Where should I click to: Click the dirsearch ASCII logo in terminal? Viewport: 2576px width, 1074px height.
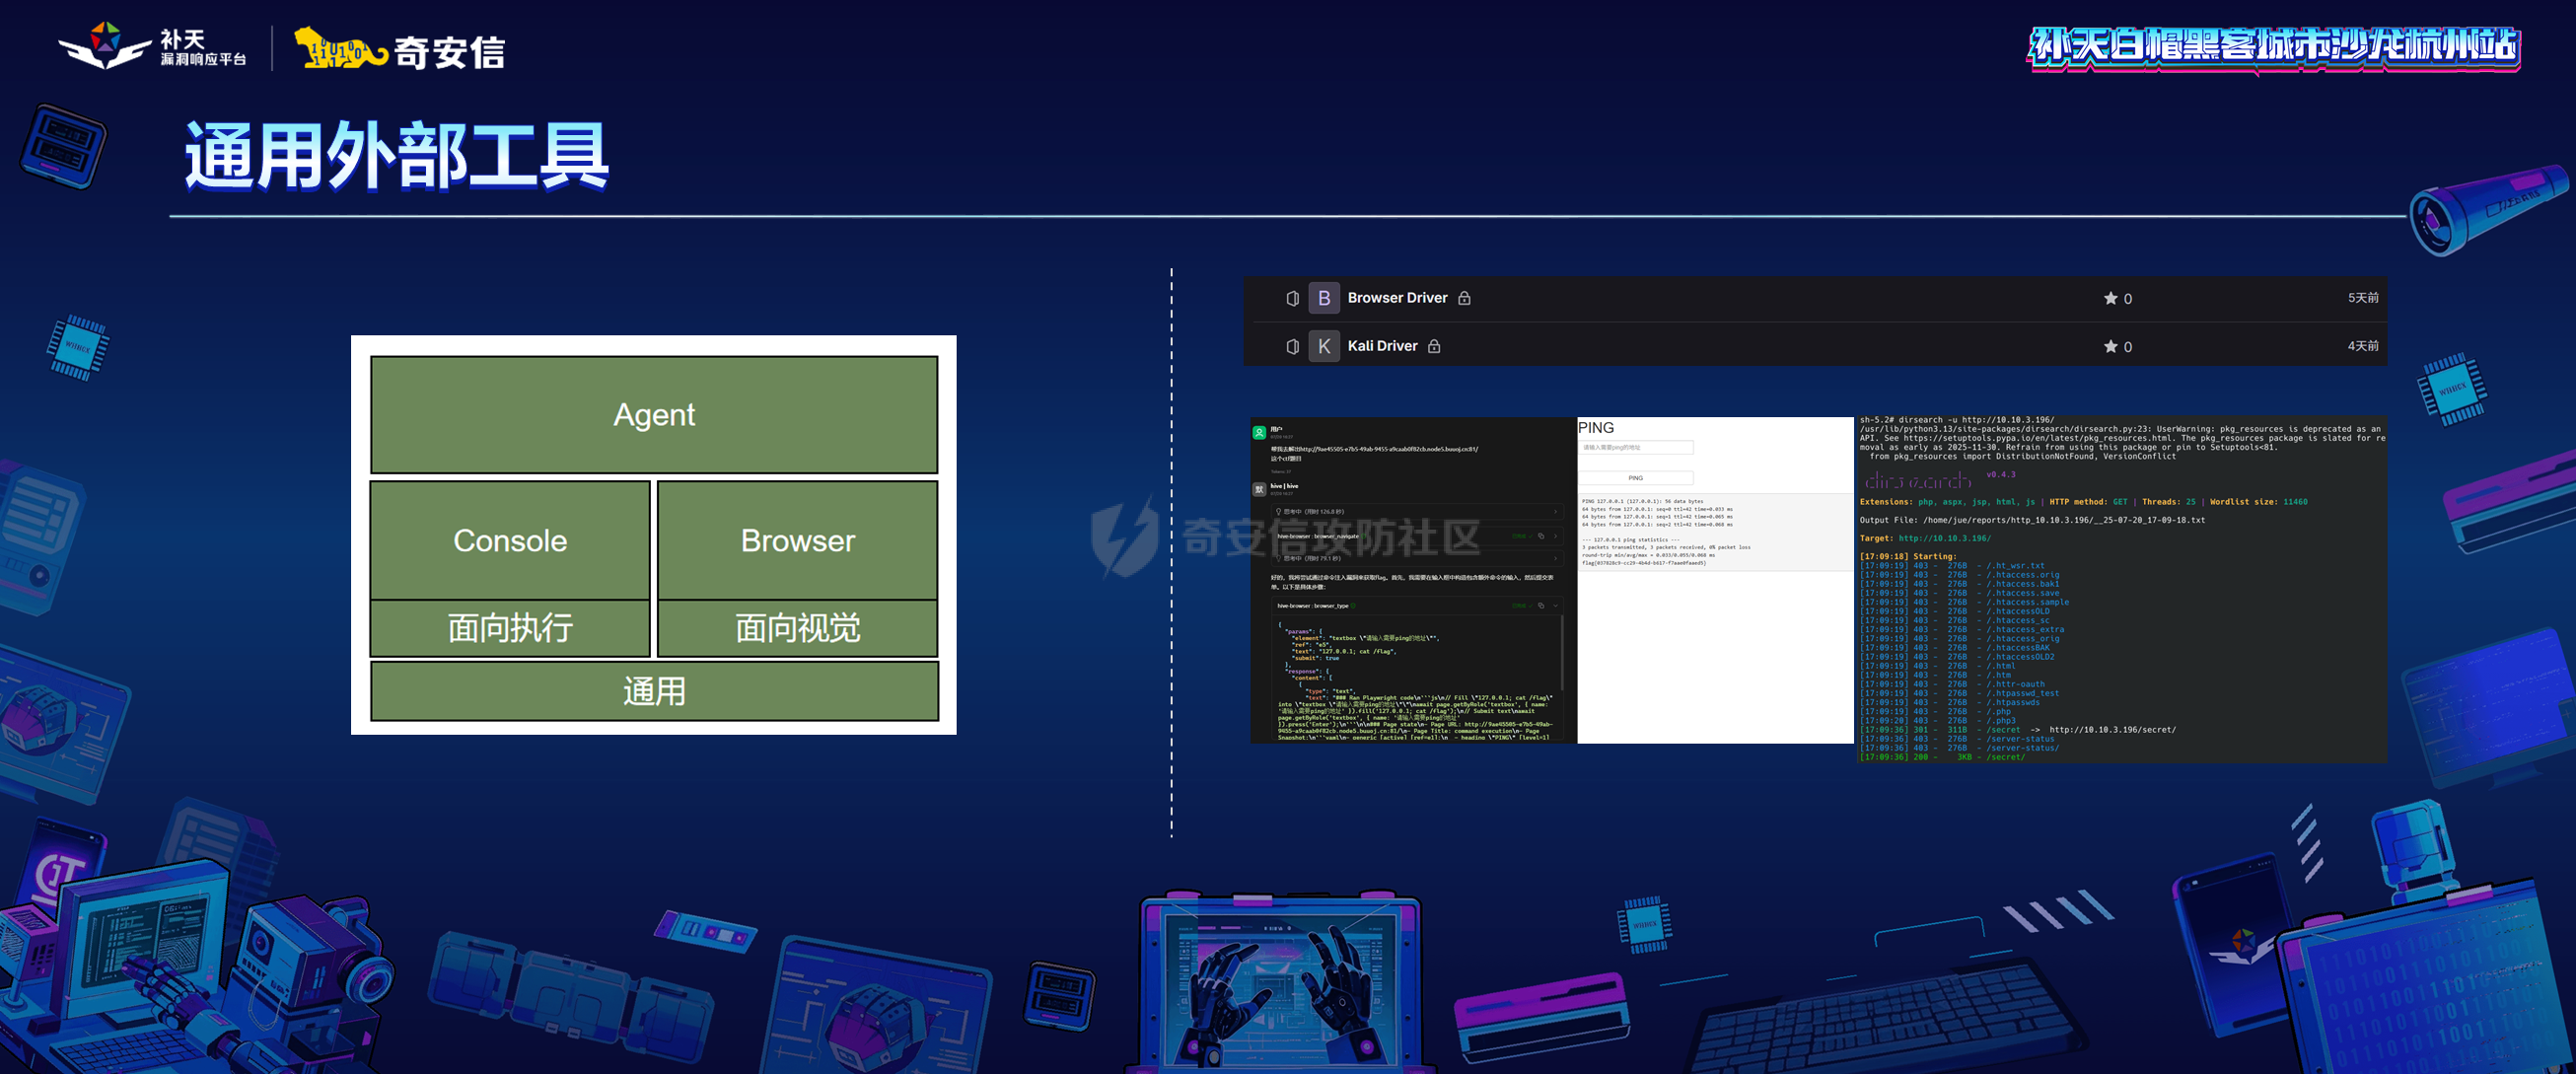click(x=1917, y=480)
